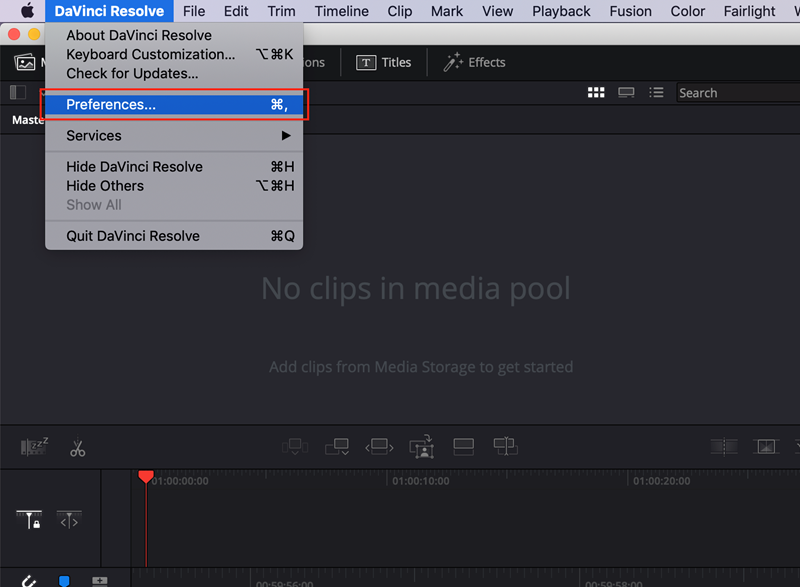This screenshot has height=587, width=800.
Task: Open Preferences from the menu
Action: point(174,105)
